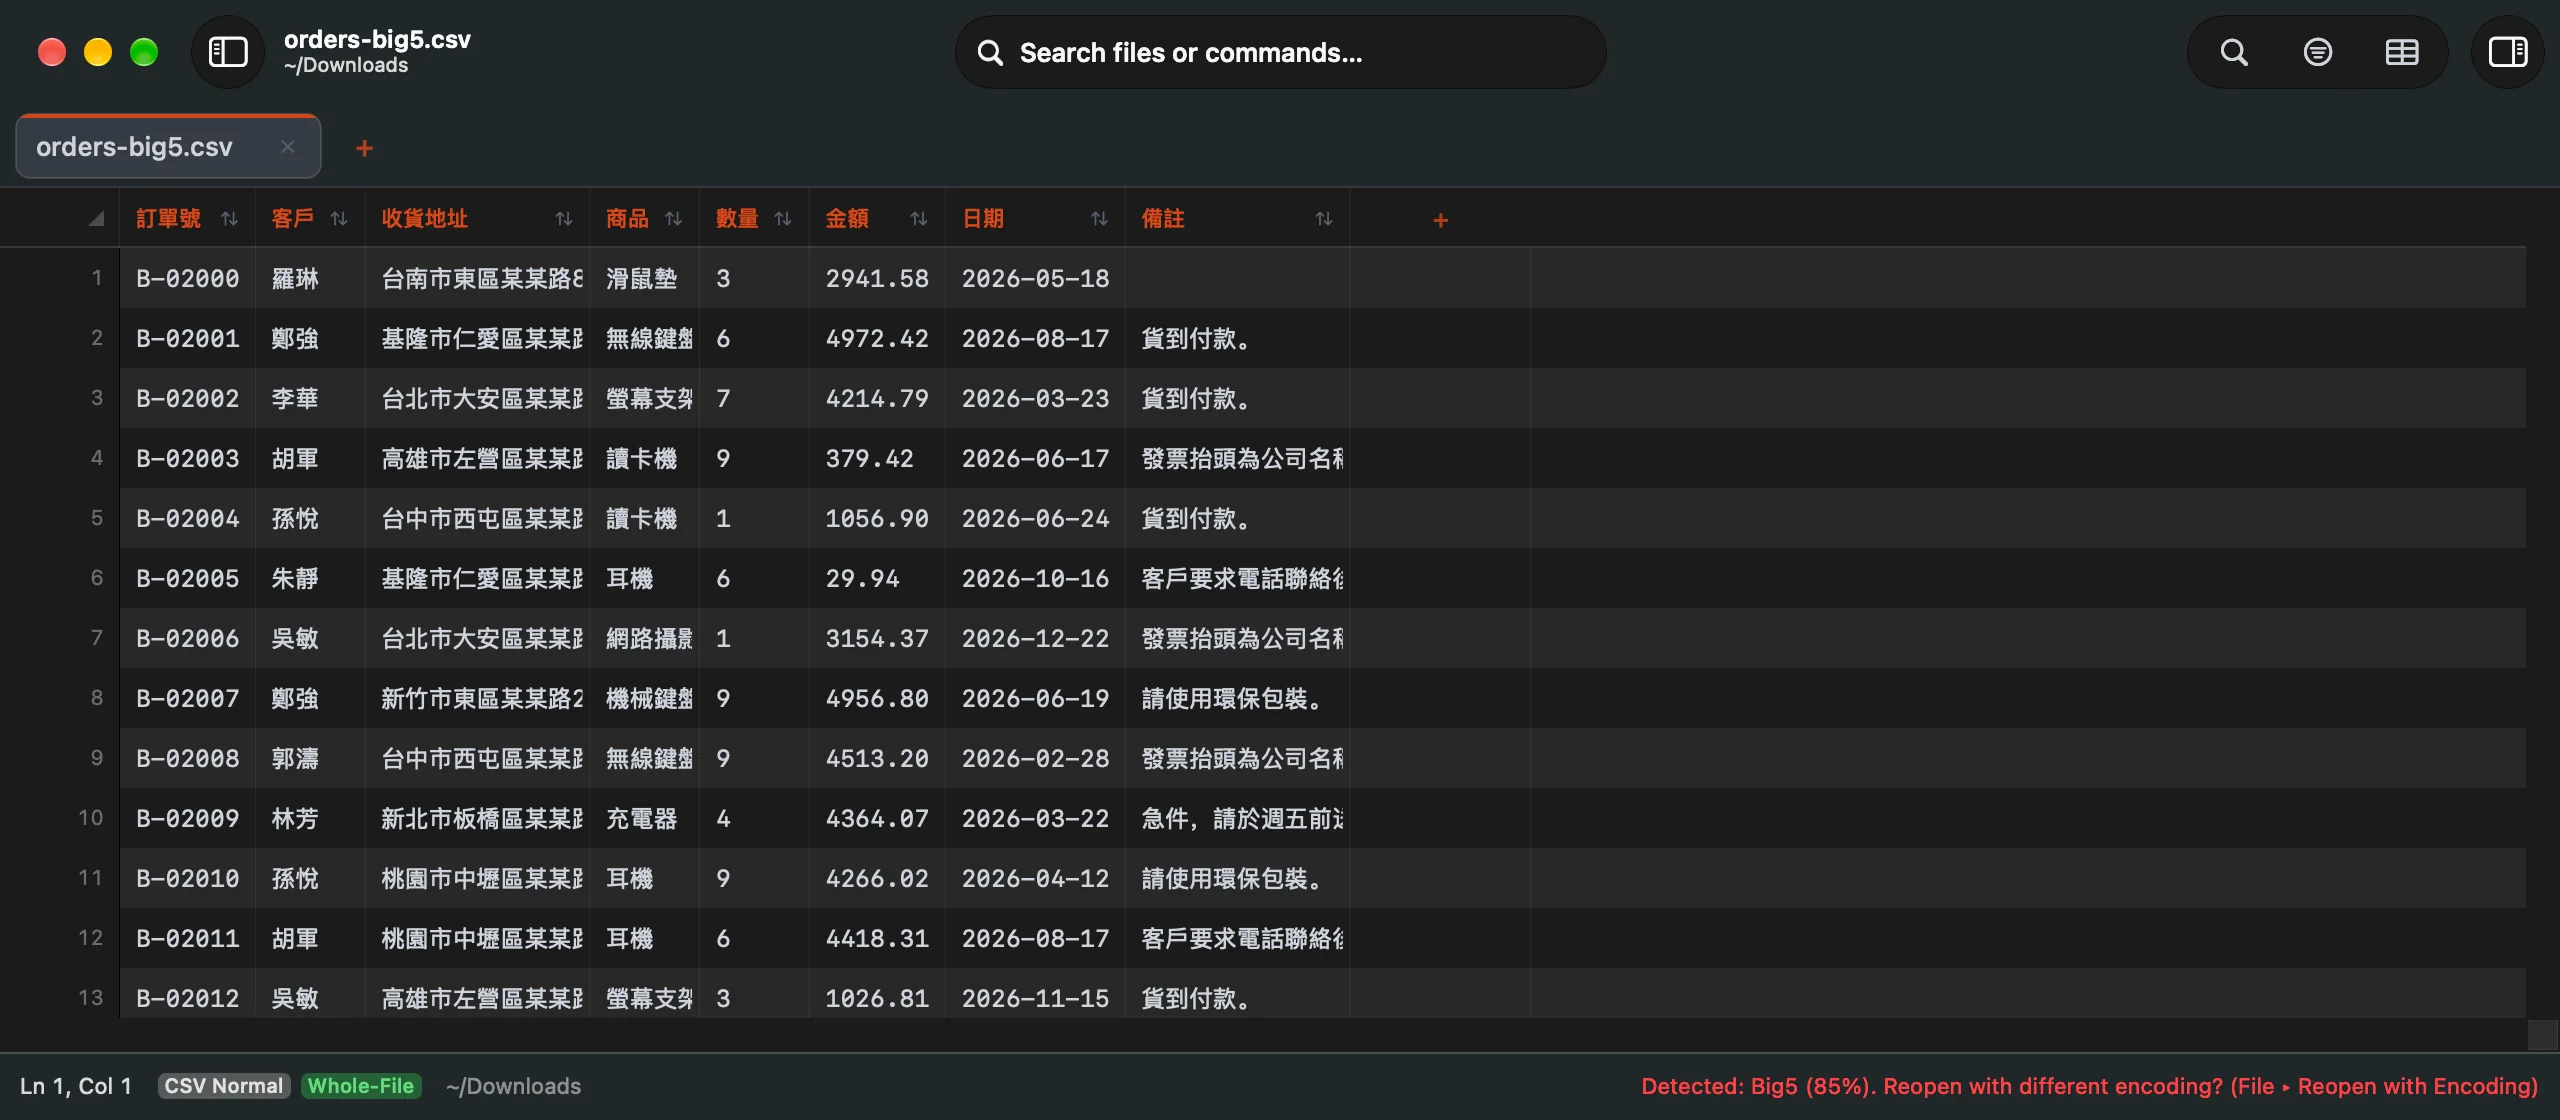Toggle the right inspector panel icon

tap(2507, 52)
